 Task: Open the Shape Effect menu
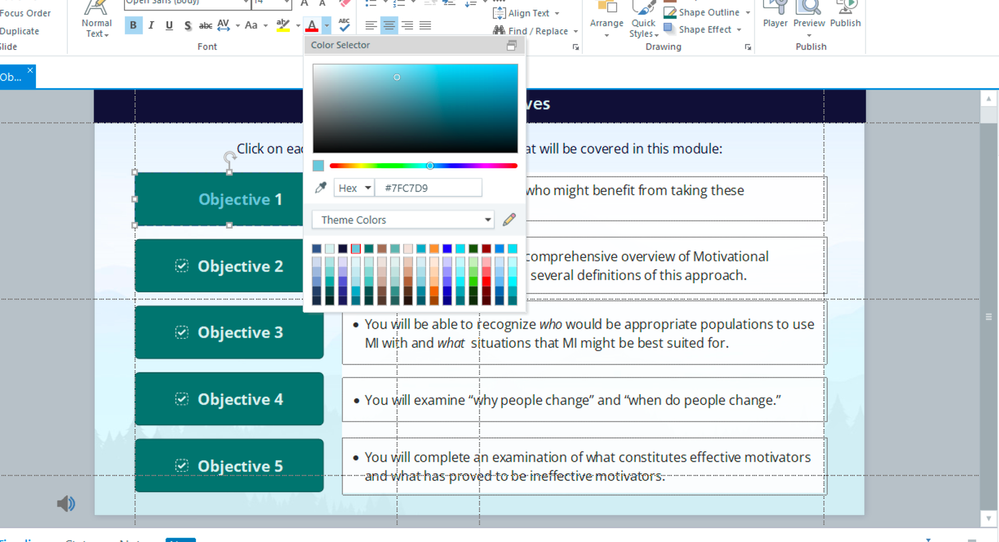pos(702,29)
